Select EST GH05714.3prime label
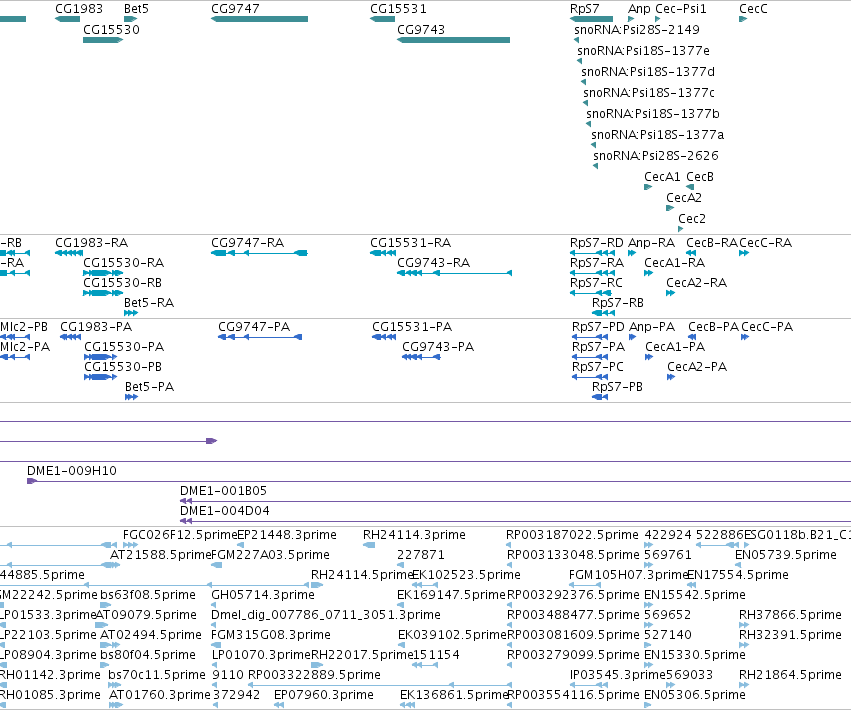 (263, 595)
